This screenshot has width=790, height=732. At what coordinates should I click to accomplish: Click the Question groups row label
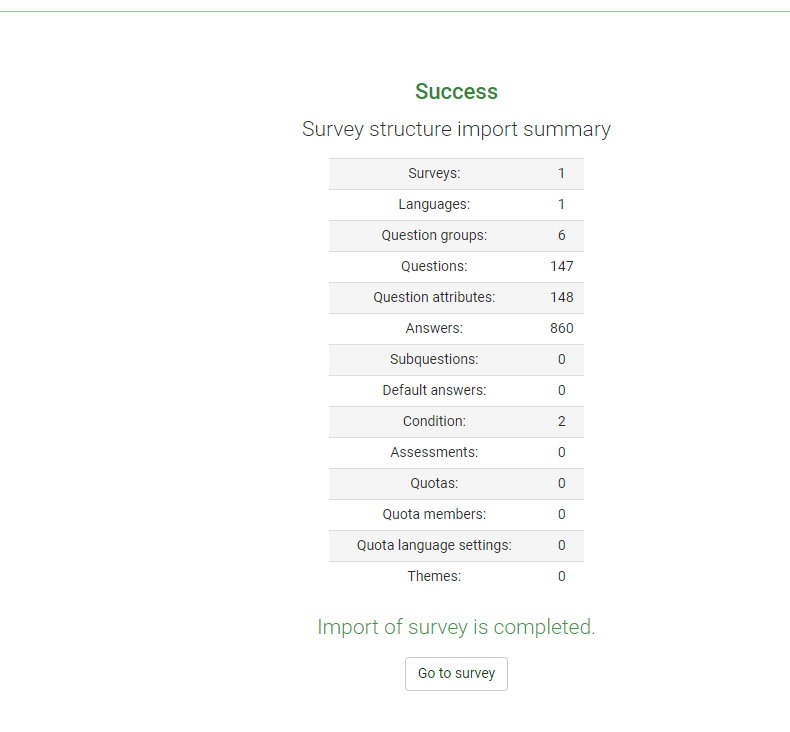click(x=434, y=235)
